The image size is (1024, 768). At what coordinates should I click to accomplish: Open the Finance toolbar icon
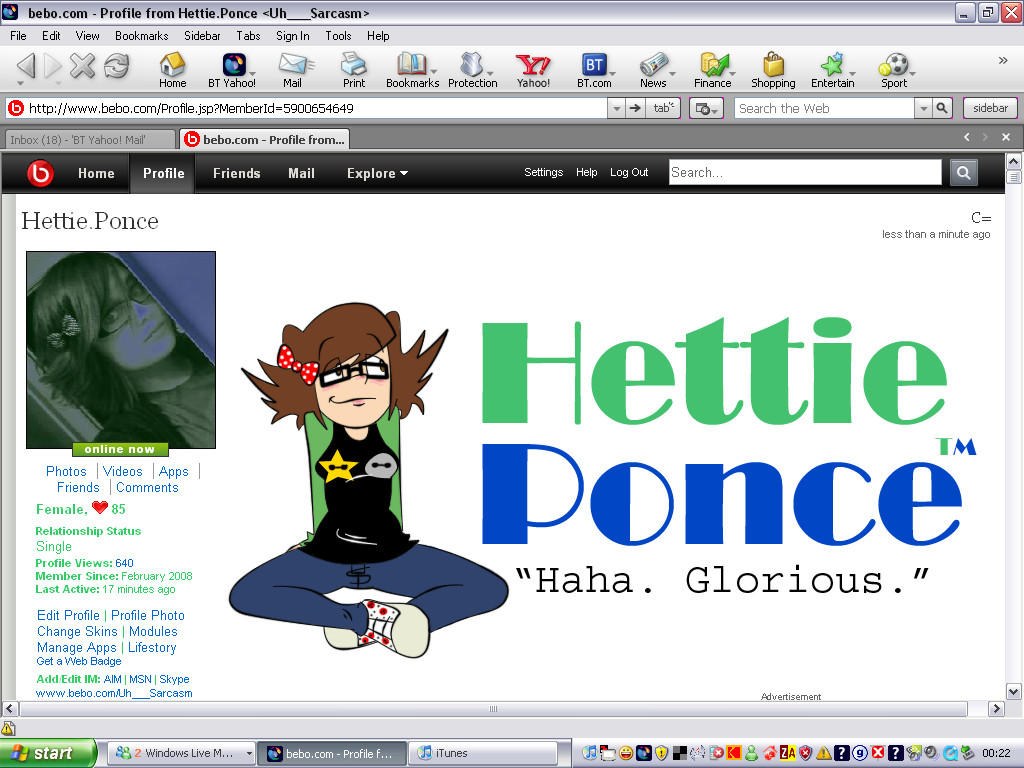[x=712, y=70]
